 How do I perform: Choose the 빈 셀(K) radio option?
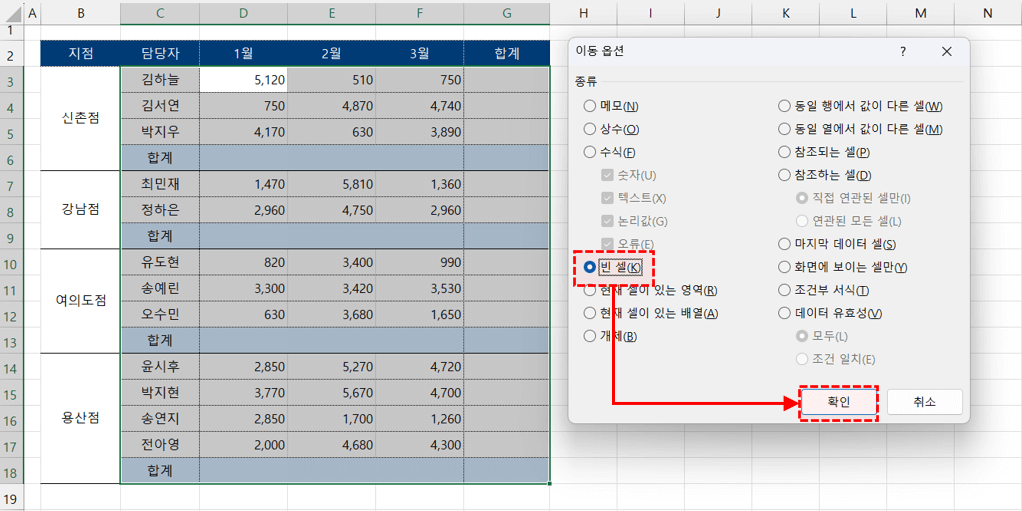pyautogui.click(x=613, y=267)
